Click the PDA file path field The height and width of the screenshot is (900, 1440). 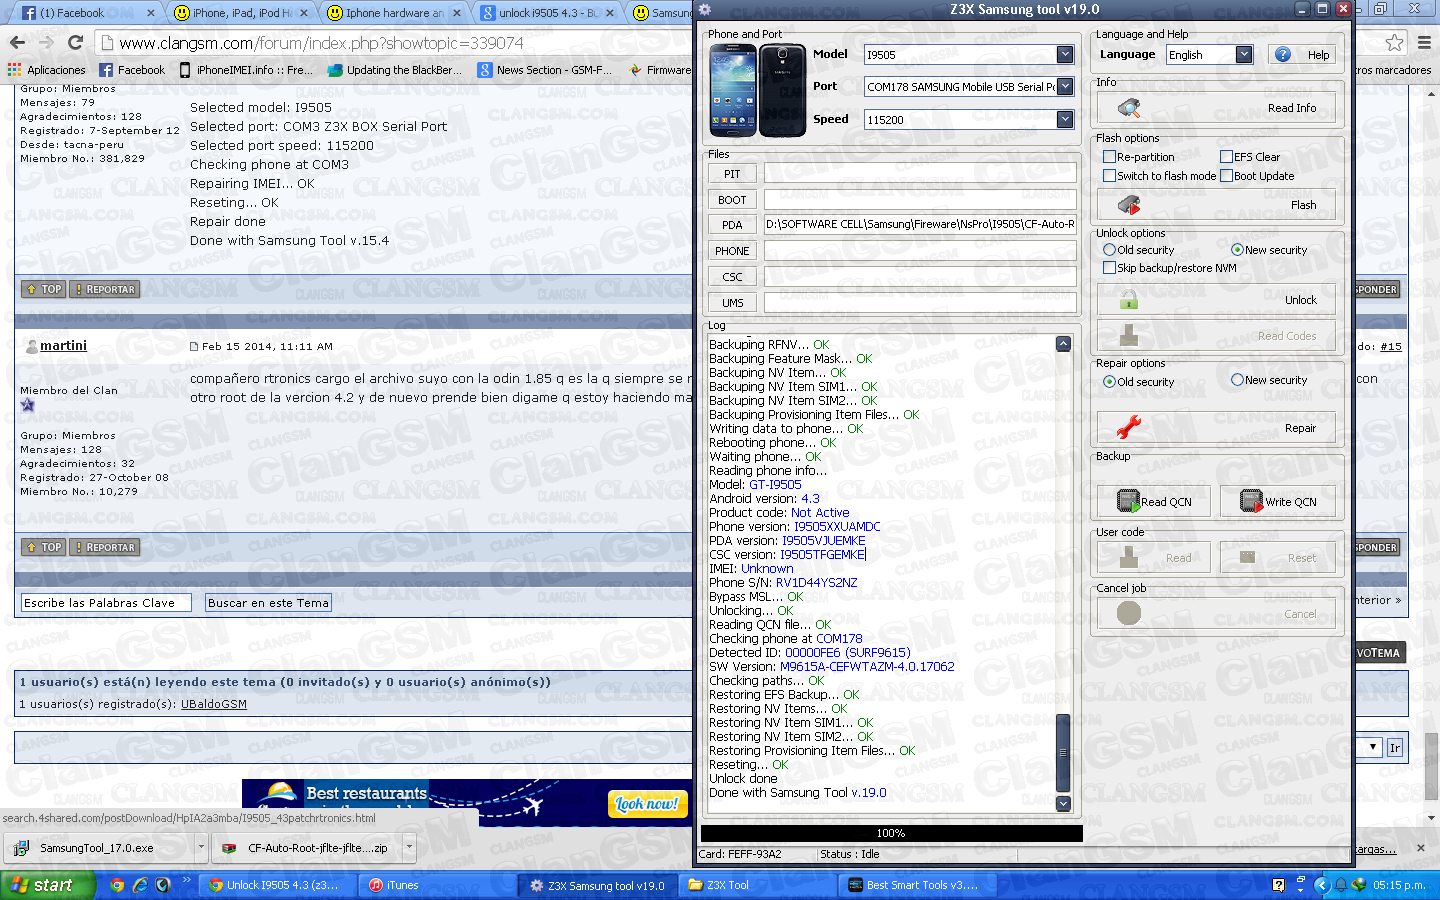920,225
